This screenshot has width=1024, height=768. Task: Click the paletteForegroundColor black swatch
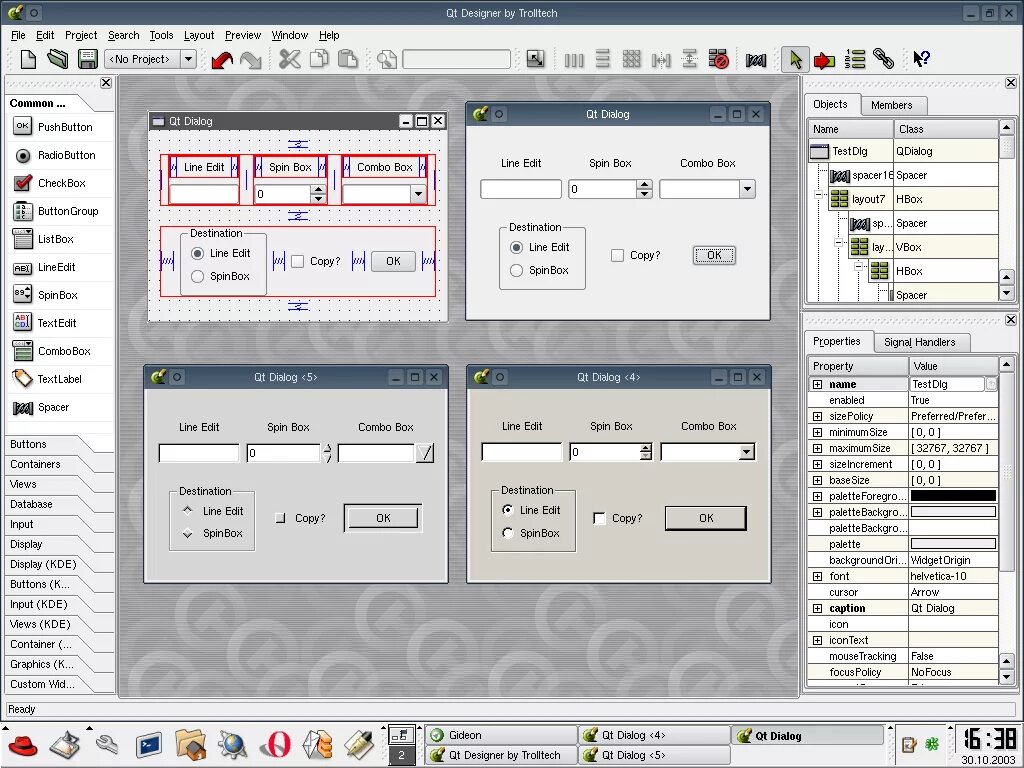[953, 496]
